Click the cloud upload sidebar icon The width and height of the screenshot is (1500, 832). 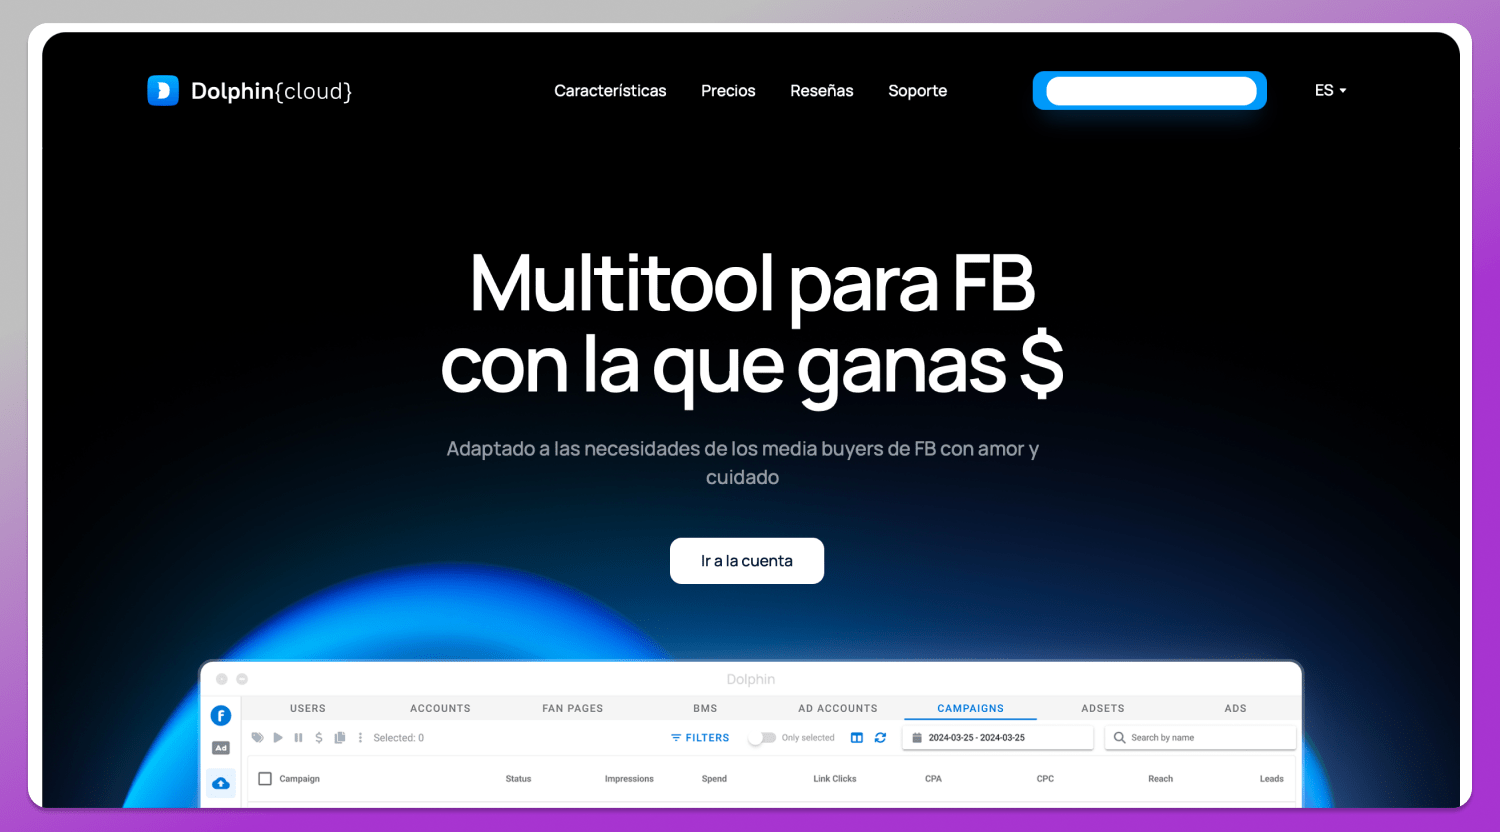pyautogui.click(x=221, y=783)
